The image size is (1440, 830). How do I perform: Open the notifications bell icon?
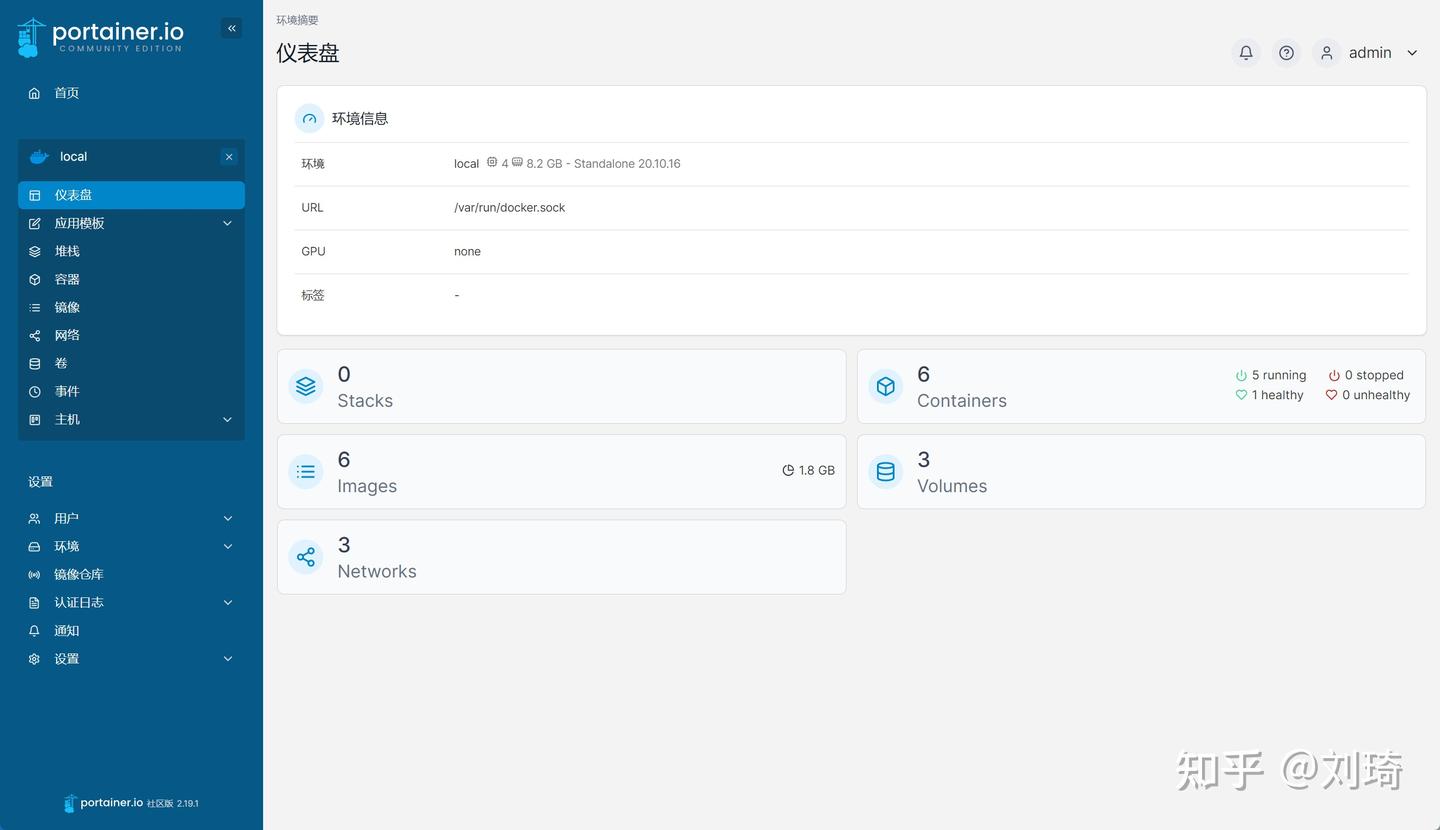[x=1246, y=52]
